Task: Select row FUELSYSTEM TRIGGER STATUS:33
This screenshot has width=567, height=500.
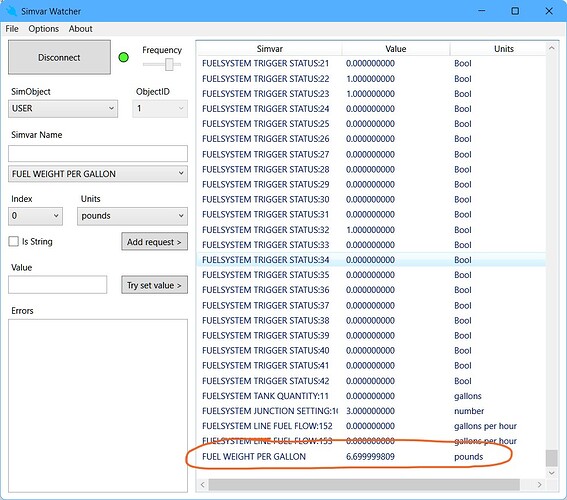Action: tap(372, 245)
